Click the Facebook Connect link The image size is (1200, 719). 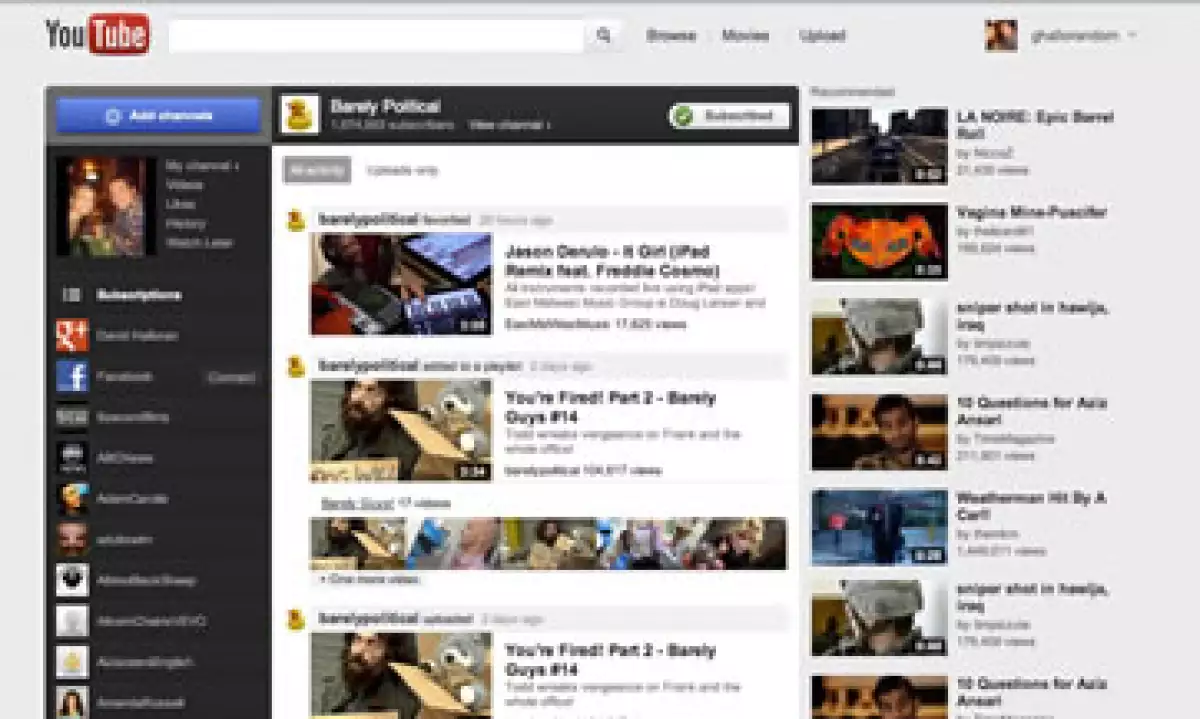point(231,378)
